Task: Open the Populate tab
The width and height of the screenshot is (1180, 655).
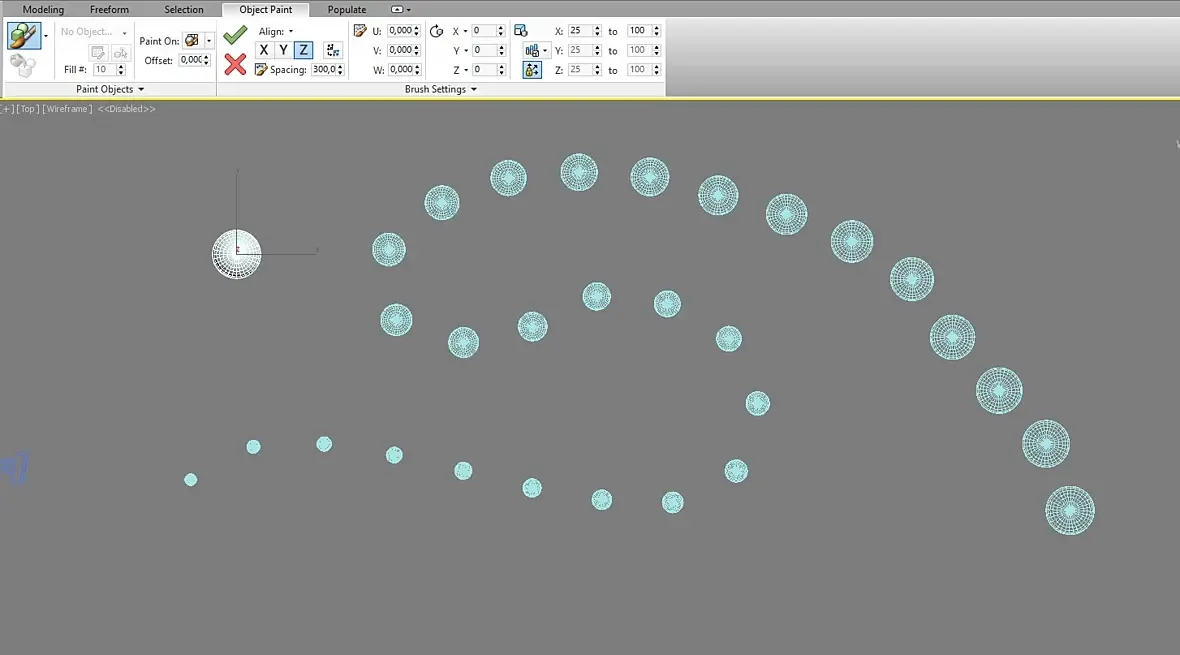Action: (x=347, y=10)
